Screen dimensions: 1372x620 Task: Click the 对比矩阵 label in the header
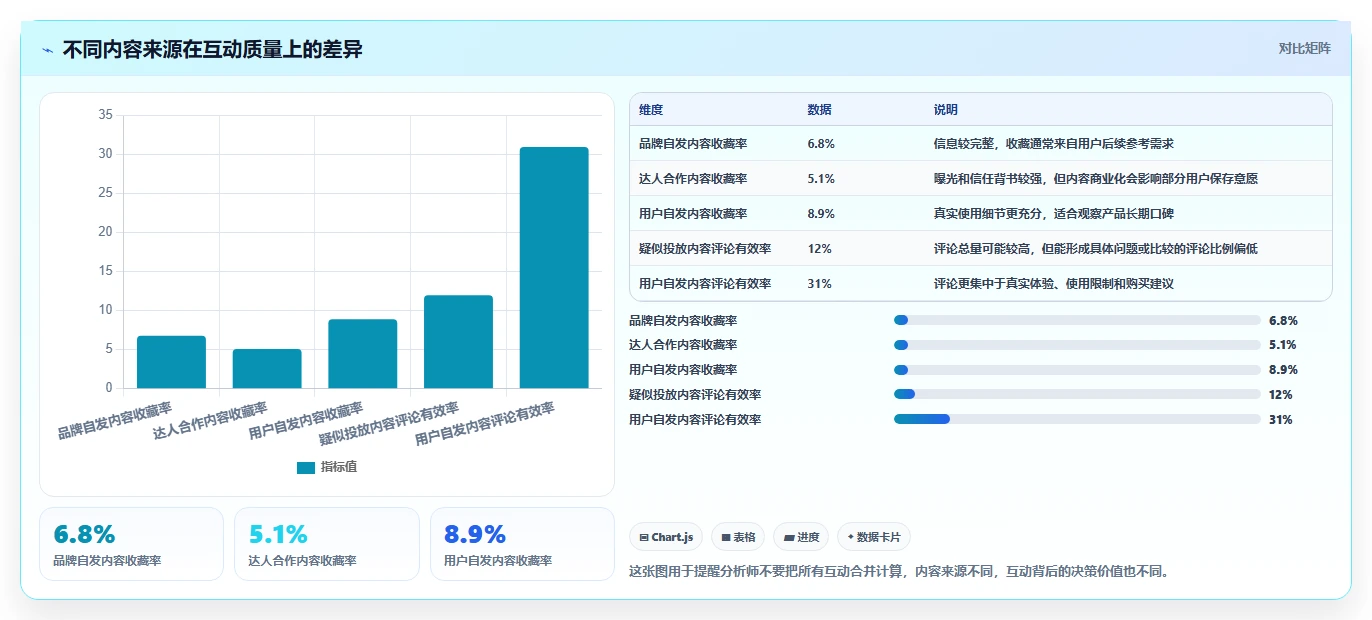(x=1304, y=48)
